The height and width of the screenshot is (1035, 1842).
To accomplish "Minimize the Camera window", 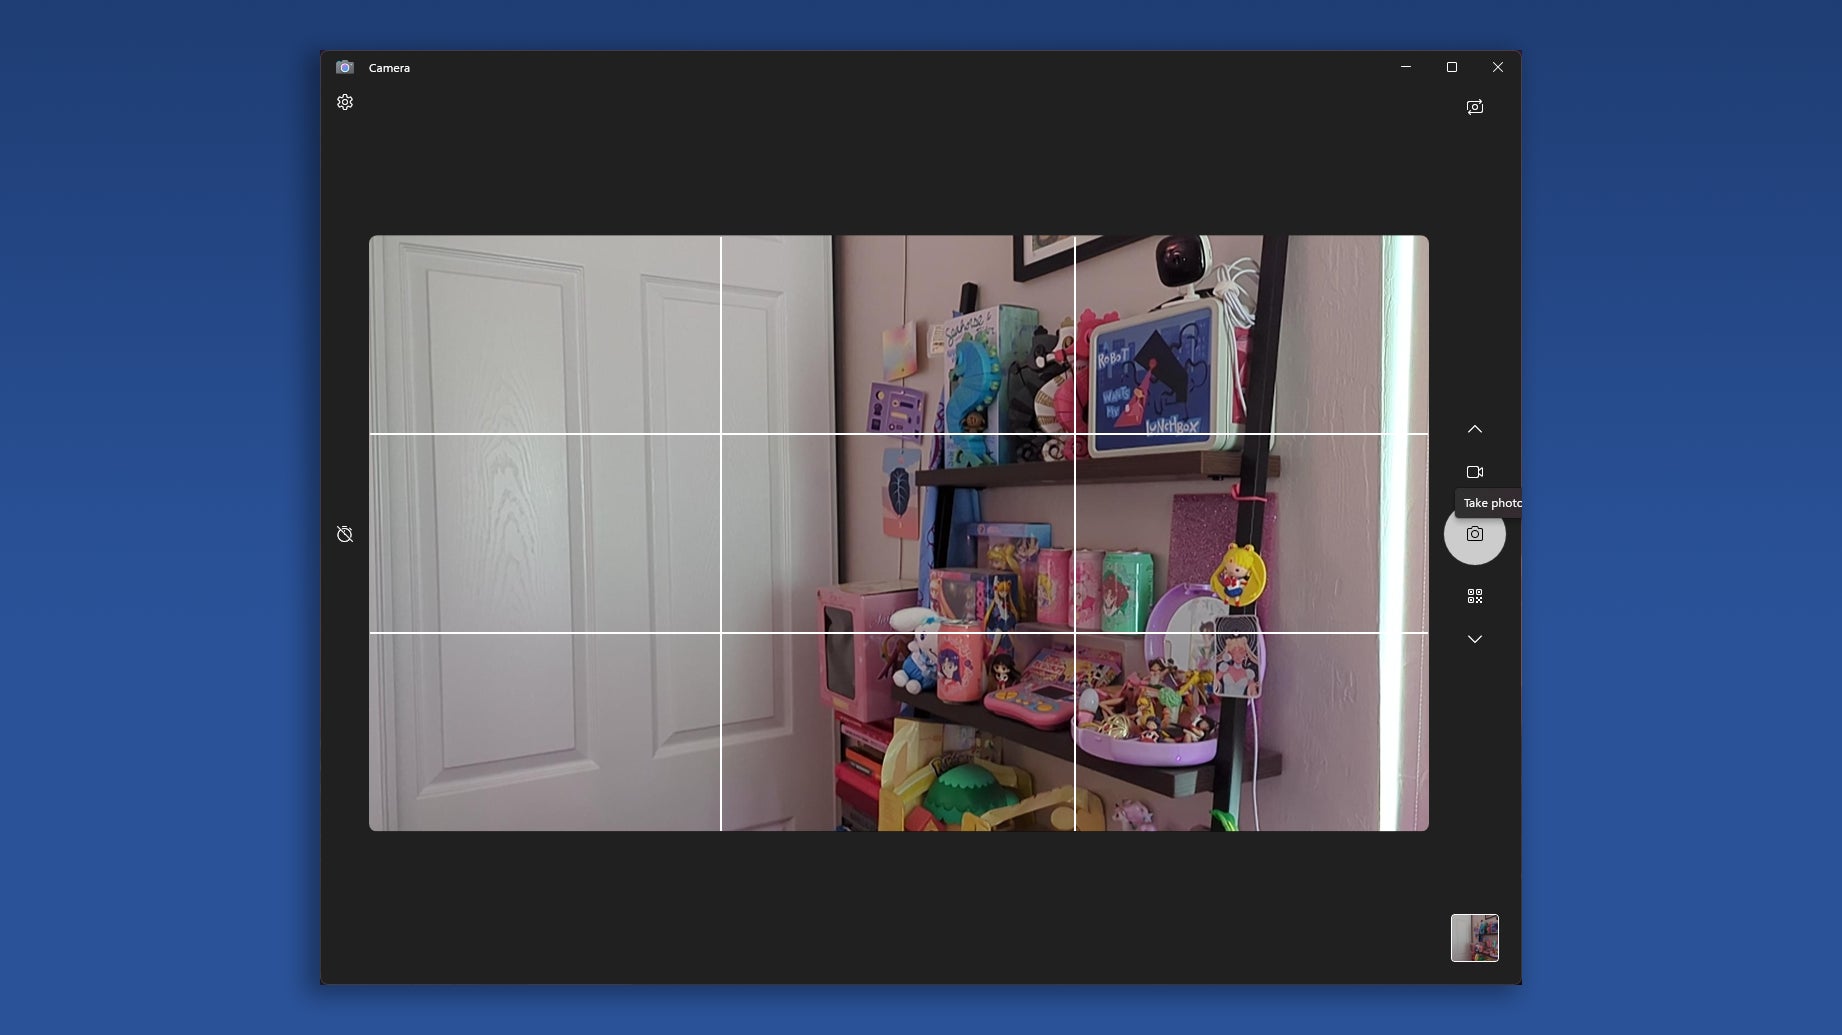I will (1406, 67).
